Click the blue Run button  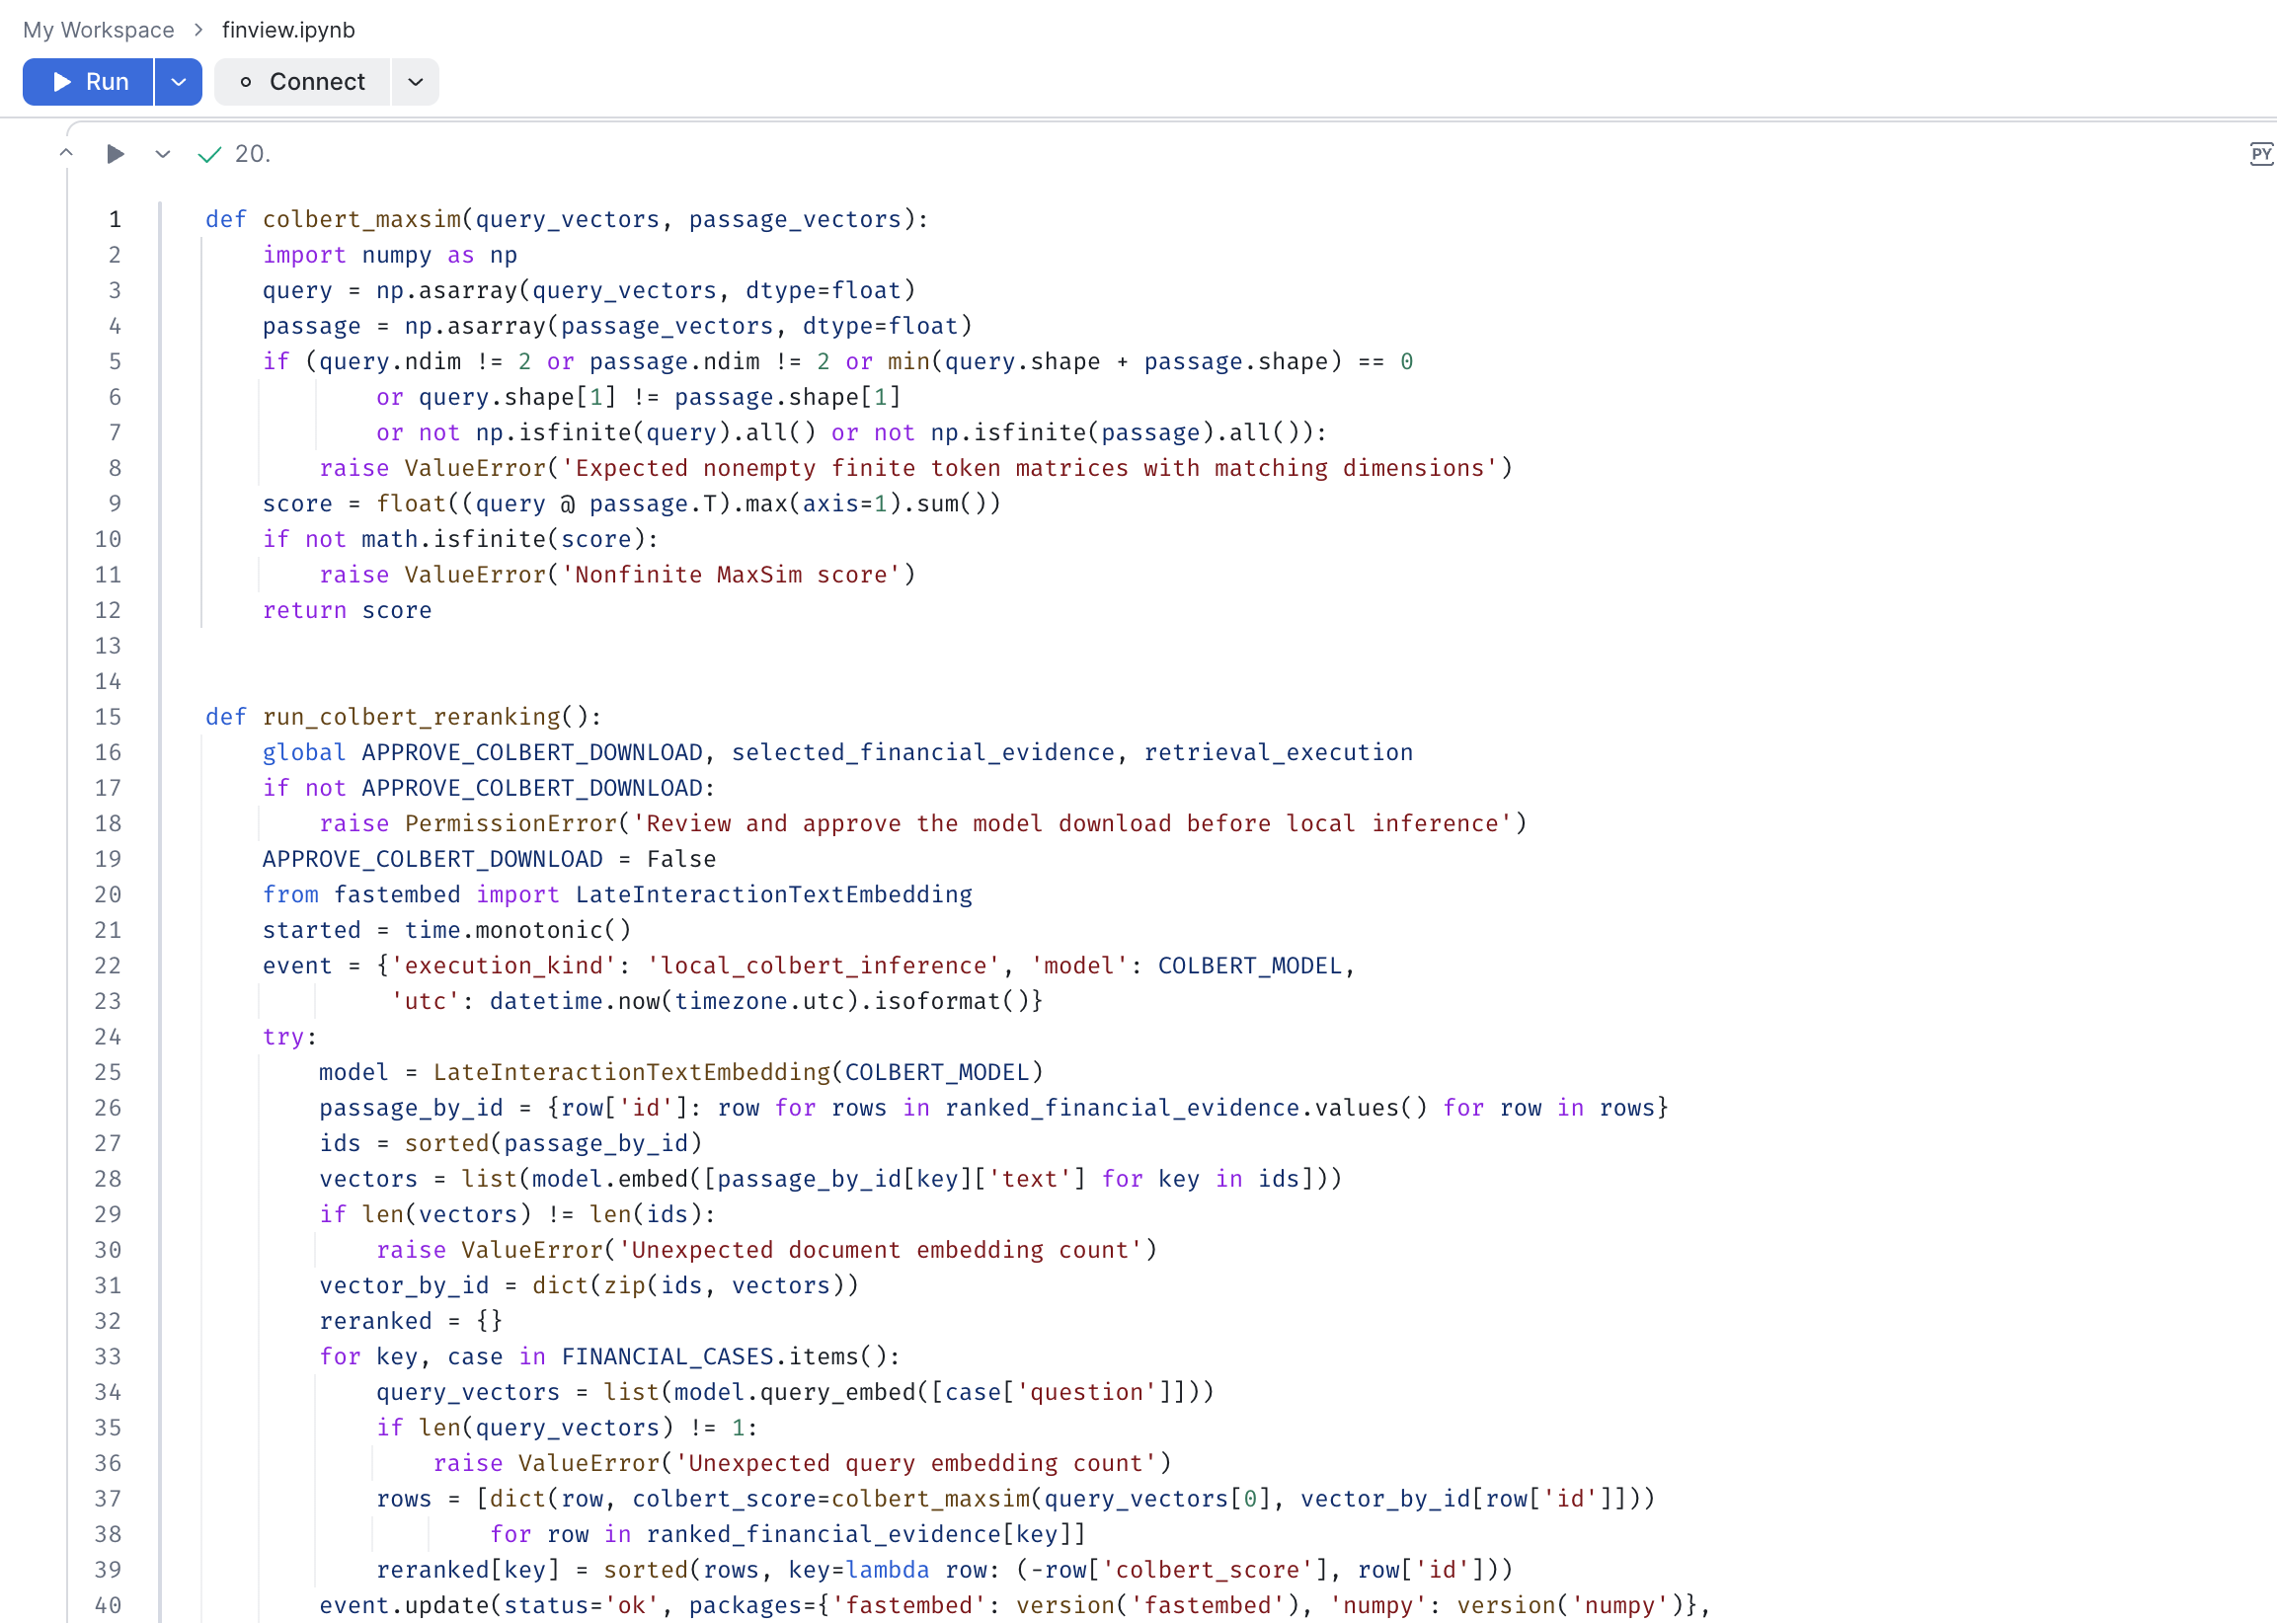click(x=88, y=82)
